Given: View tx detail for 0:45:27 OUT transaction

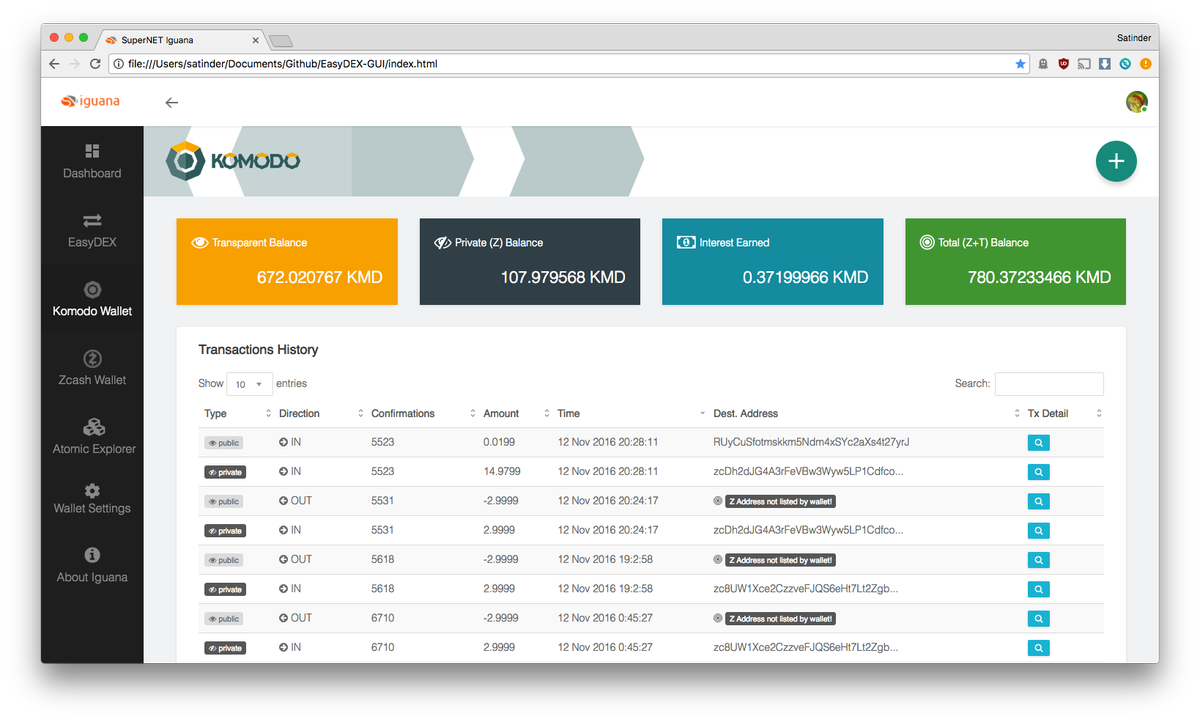Looking at the screenshot, I should (x=1038, y=619).
